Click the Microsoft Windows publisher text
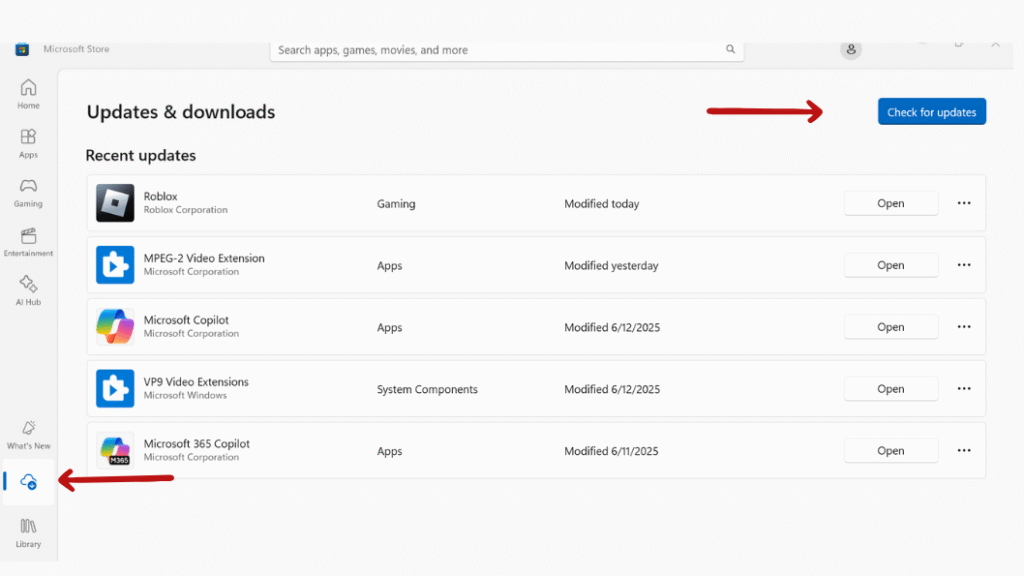The height and width of the screenshot is (576, 1024). 185,395
